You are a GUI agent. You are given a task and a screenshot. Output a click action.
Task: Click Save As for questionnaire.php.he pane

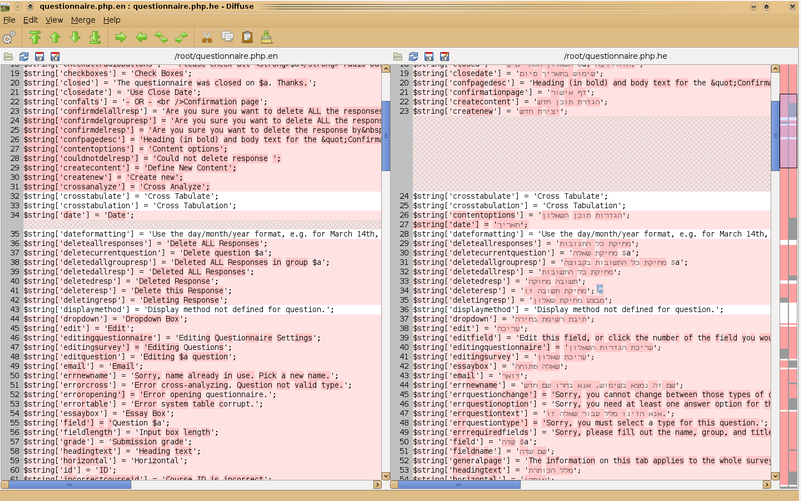tap(443, 57)
